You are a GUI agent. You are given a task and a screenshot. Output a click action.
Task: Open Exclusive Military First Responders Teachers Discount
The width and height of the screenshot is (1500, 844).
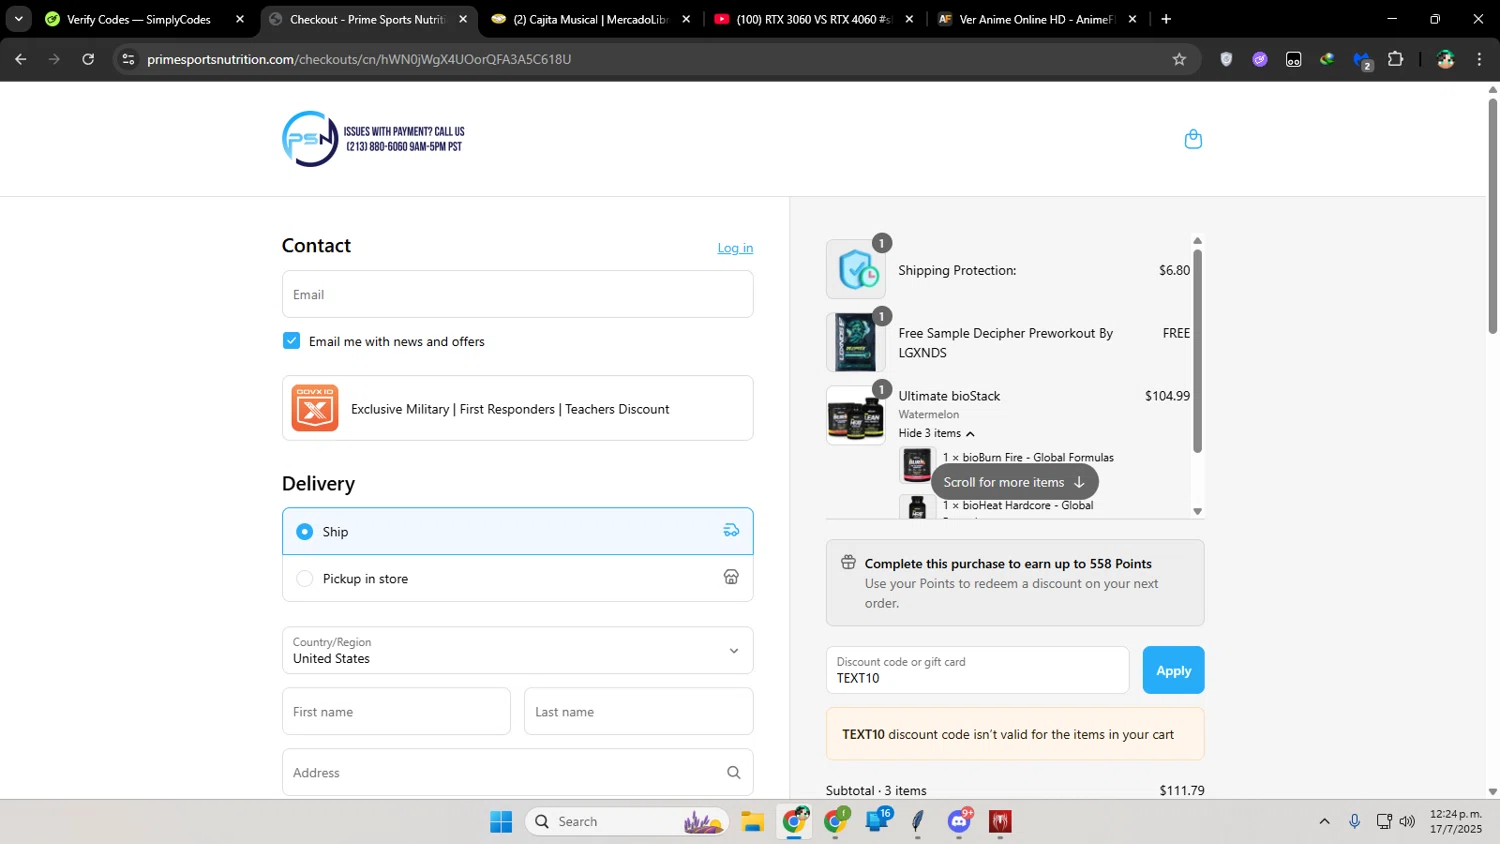[518, 408]
